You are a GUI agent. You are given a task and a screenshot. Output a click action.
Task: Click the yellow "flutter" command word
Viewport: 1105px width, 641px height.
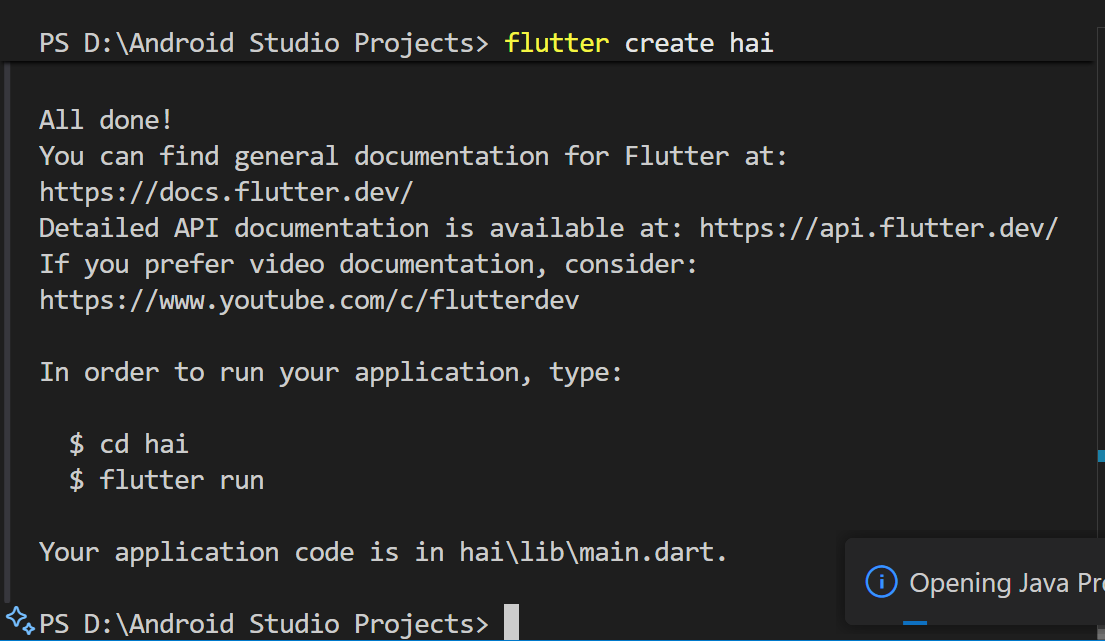click(x=557, y=43)
